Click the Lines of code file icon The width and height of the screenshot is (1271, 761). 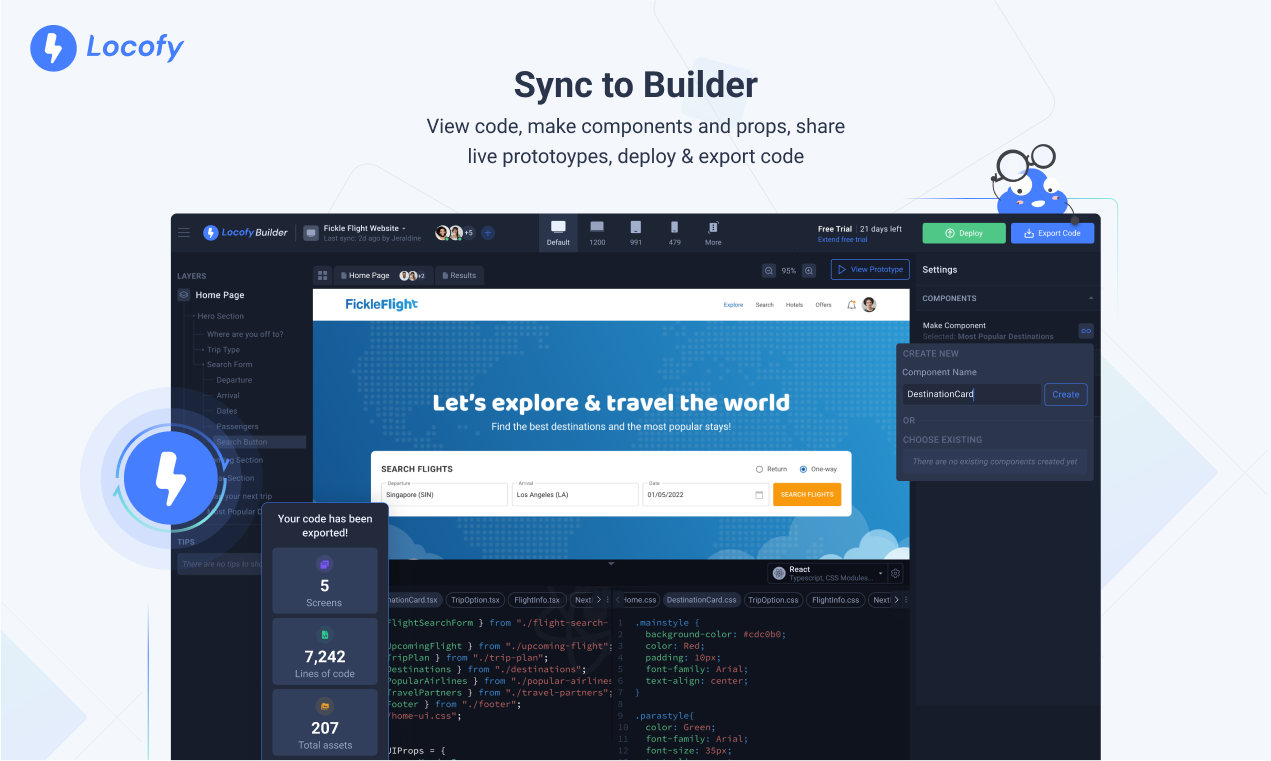coord(324,634)
